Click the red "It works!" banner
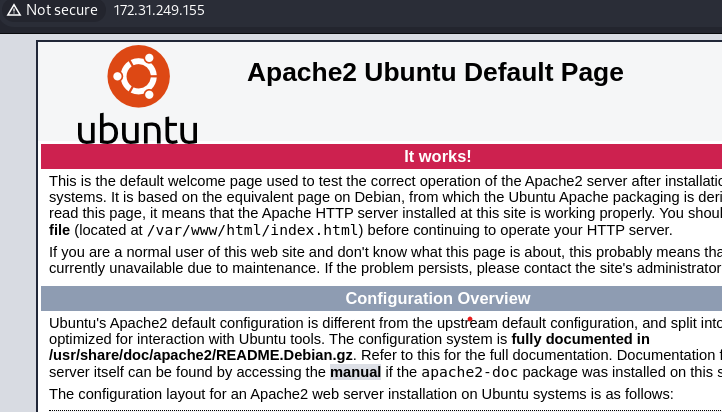The height and width of the screenshot is (412, 722). tap(437, 156)
